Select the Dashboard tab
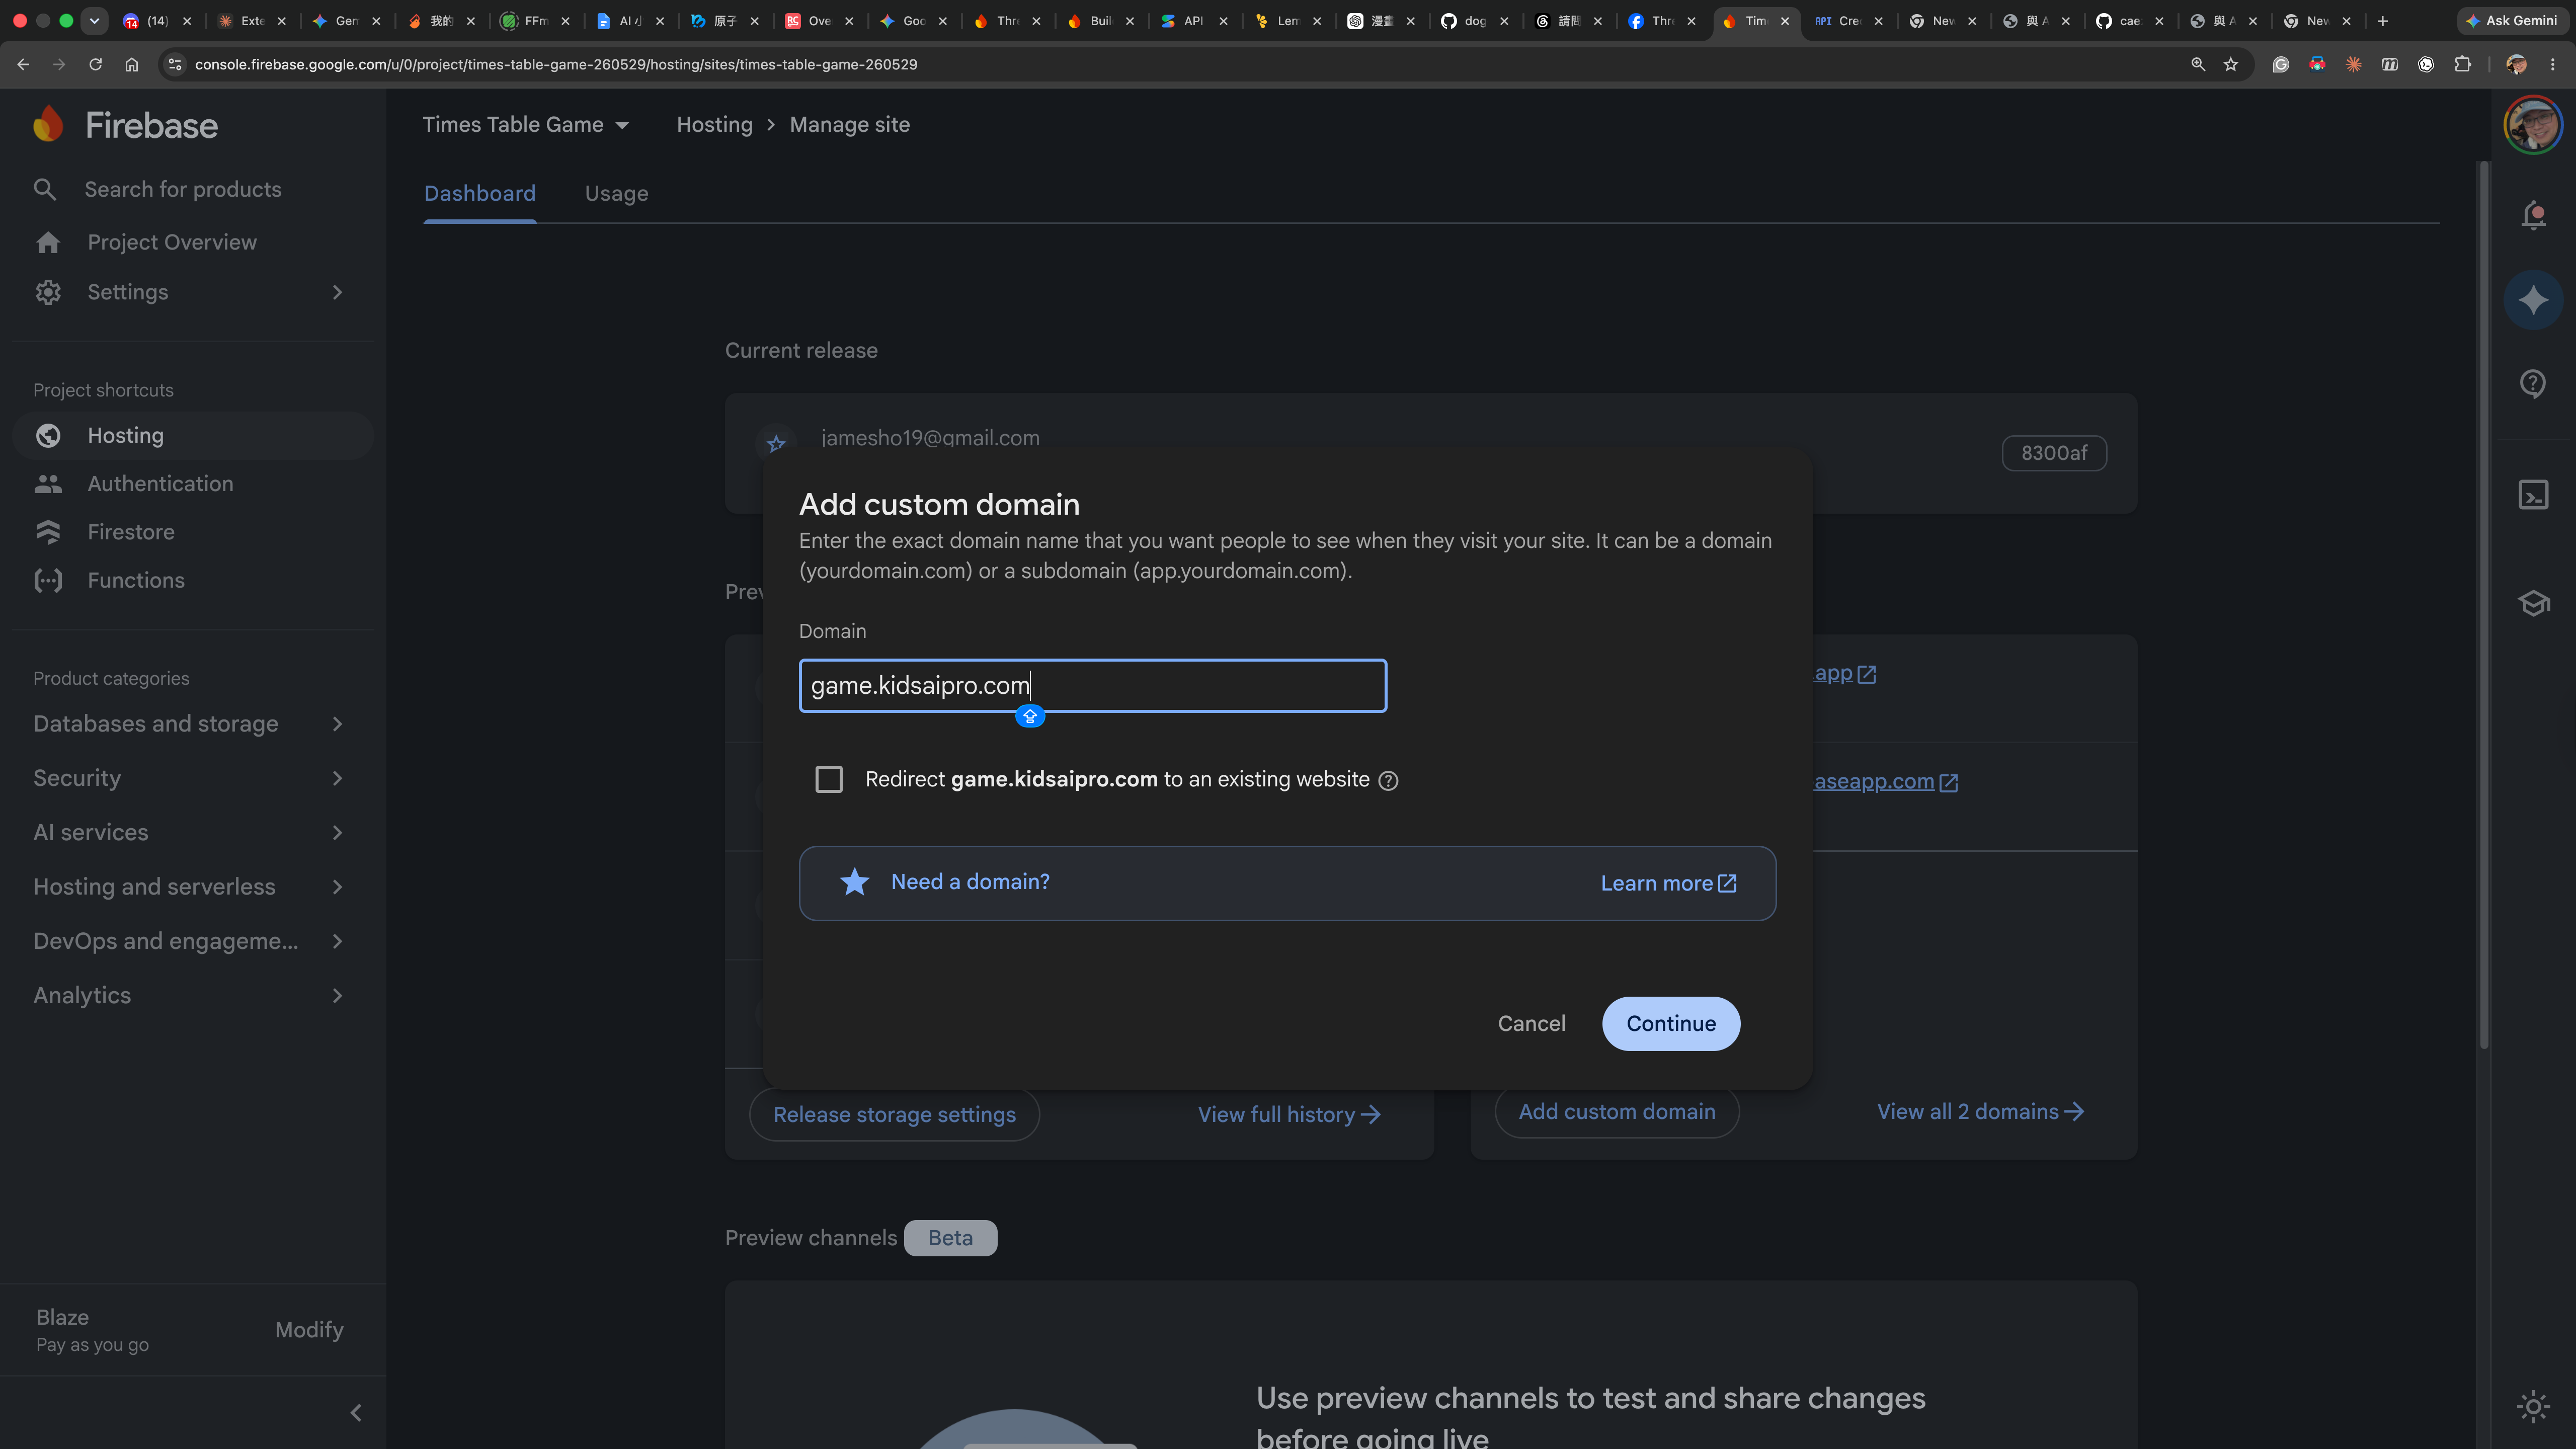2576x1449 pixels. point(480,193)
